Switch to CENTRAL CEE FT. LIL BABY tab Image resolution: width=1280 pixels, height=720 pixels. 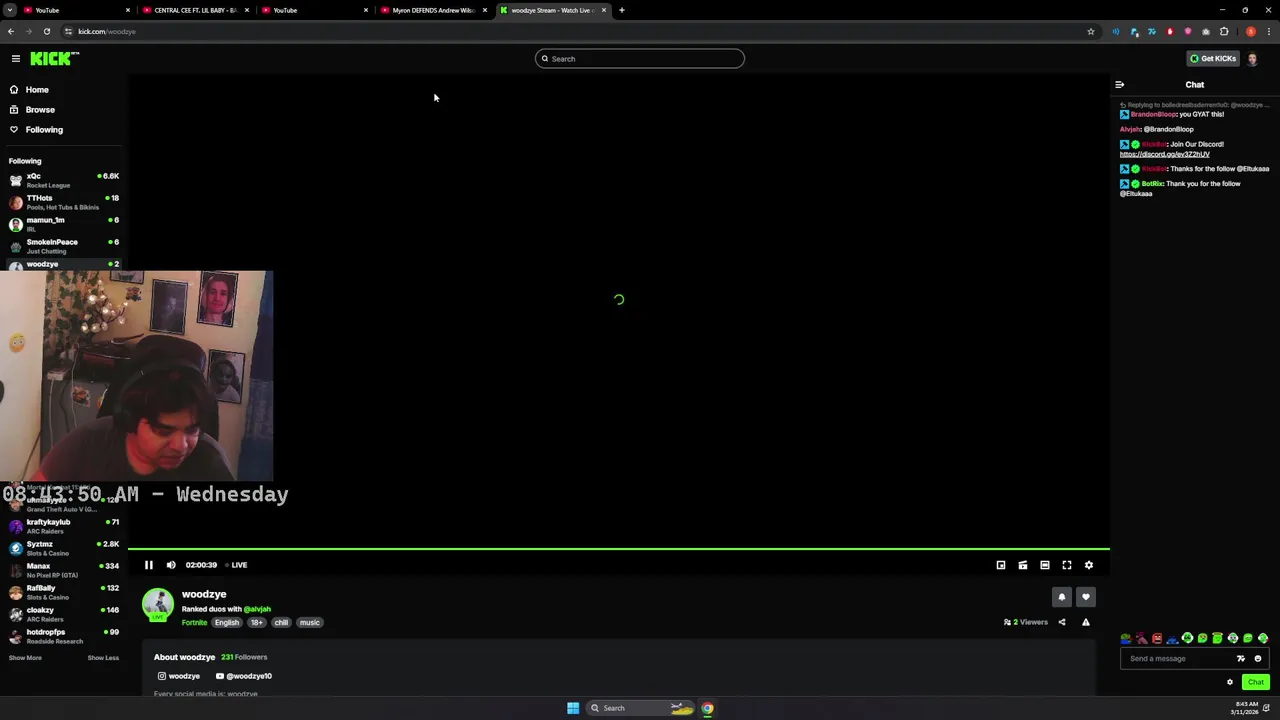(x=195, y=10)
